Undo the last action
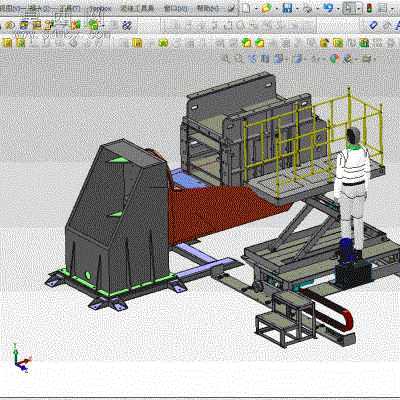The image size is (400, 400). click(328, 8)
